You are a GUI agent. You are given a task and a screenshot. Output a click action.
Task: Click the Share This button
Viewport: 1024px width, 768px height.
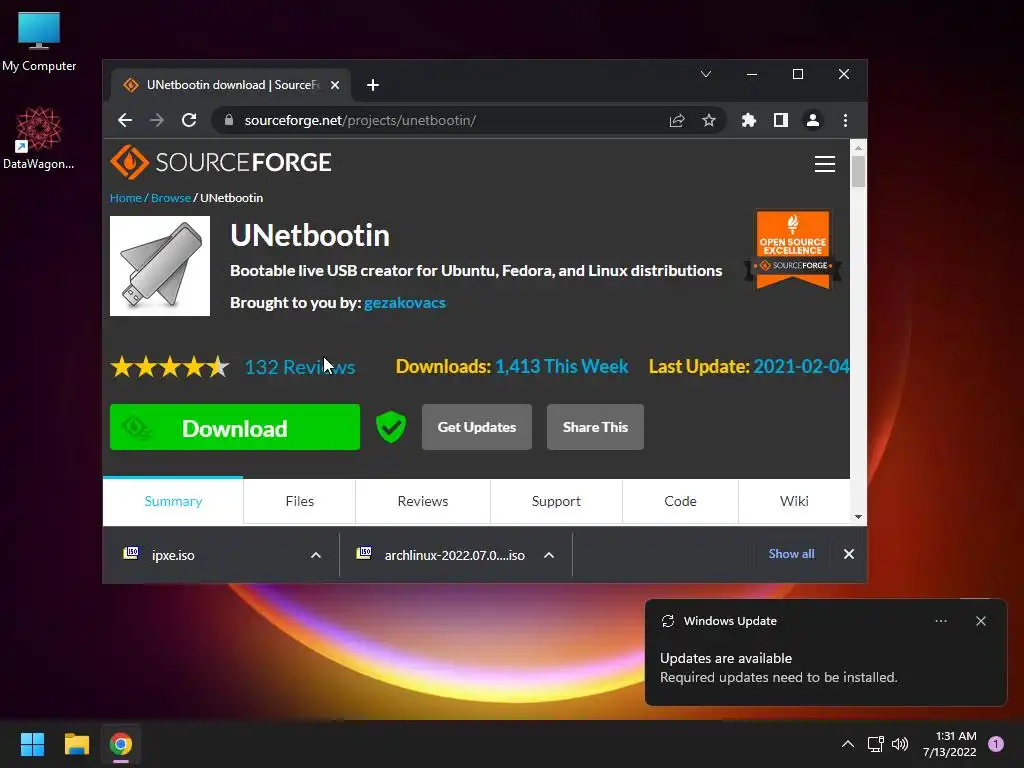pyautogui.click(x=595, y=427)
